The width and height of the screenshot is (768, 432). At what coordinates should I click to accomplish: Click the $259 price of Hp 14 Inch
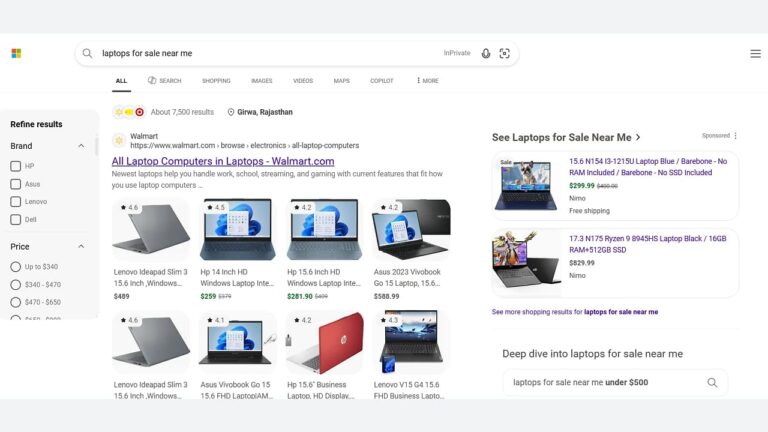click(x=208, y=296)
